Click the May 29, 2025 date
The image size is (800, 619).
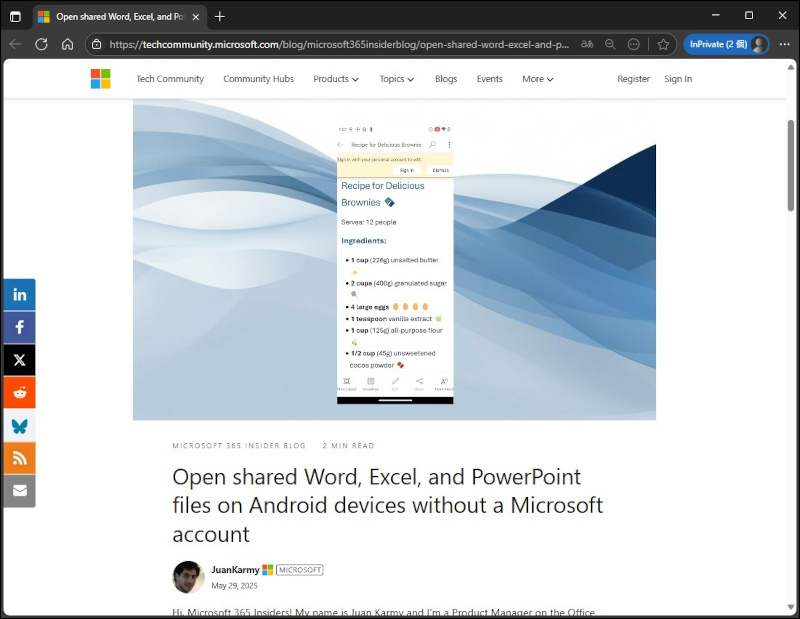(234, 586)
